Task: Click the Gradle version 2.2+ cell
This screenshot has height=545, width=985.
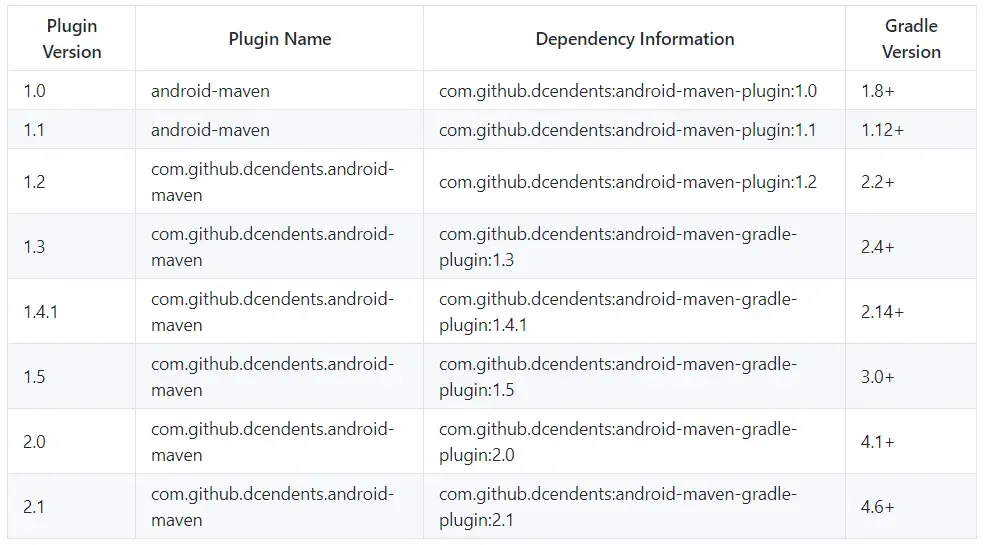Action: 877,182
